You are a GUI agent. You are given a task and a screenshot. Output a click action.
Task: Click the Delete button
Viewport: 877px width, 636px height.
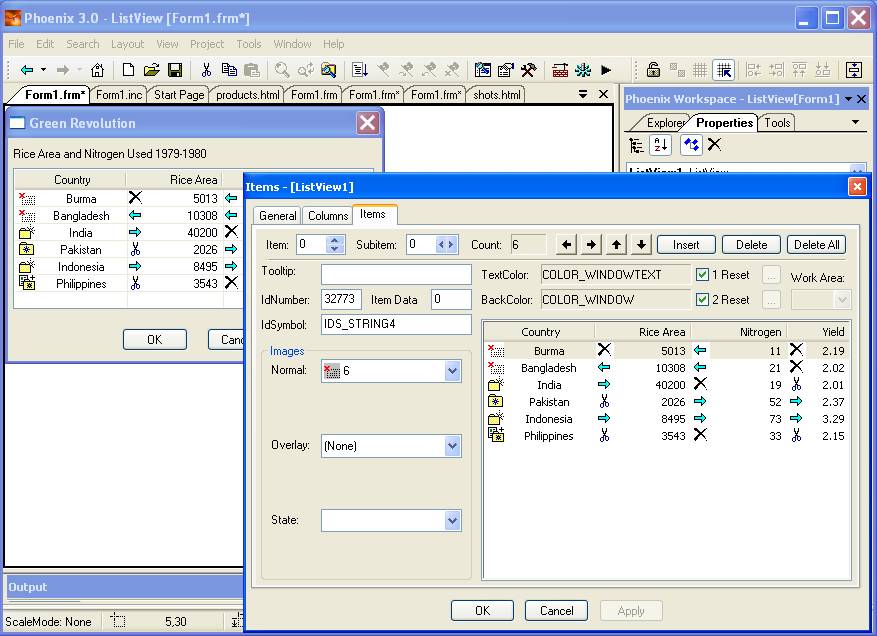click(751, 244)
